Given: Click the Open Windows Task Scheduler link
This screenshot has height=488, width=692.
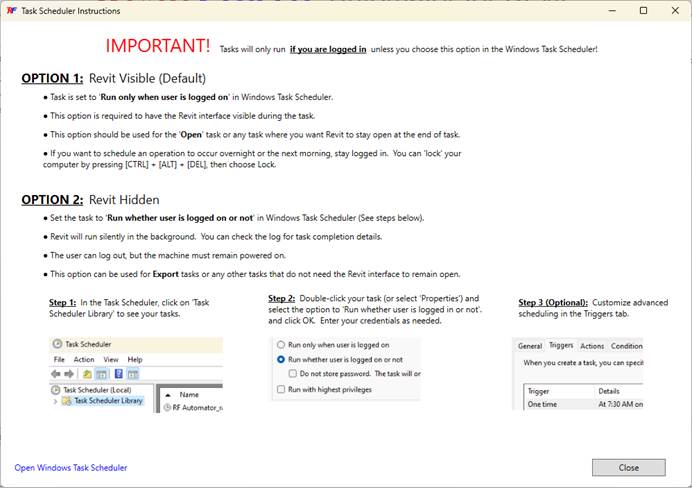Looking at the screenshot, I should point(71,467).
